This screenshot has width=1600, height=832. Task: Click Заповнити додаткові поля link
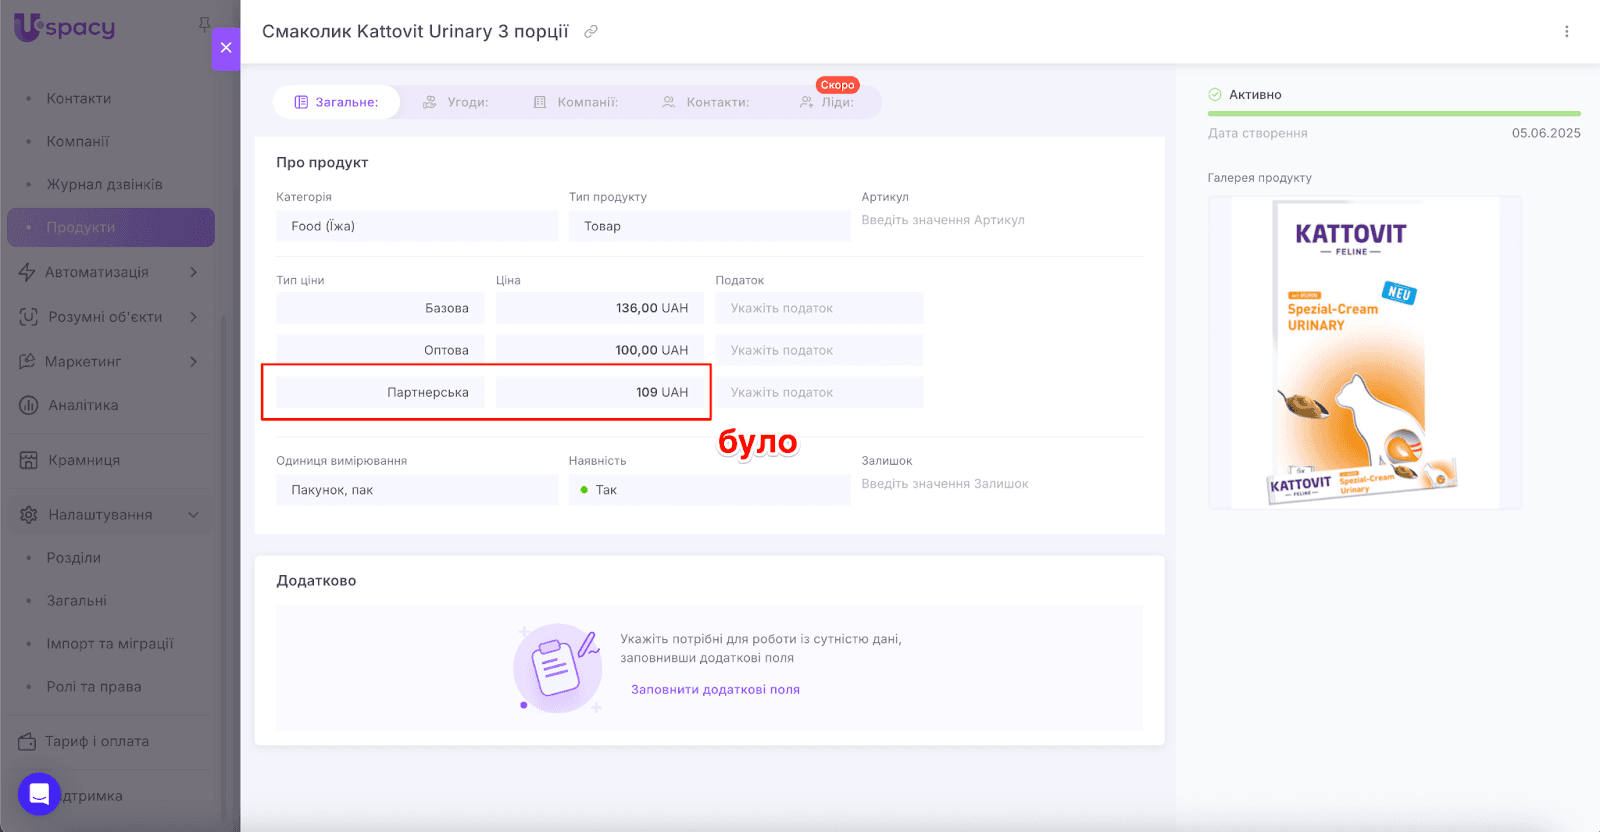715,689
